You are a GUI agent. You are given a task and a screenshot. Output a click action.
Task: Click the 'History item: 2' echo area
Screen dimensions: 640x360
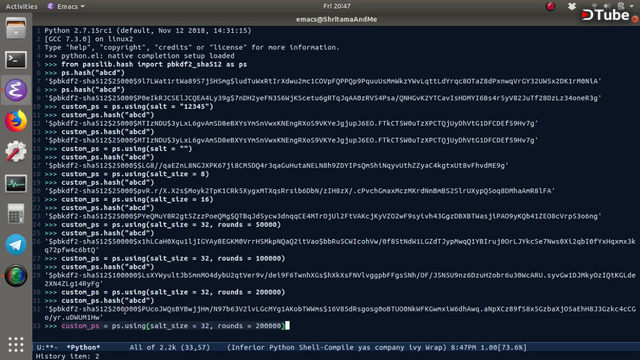(68, 356)
